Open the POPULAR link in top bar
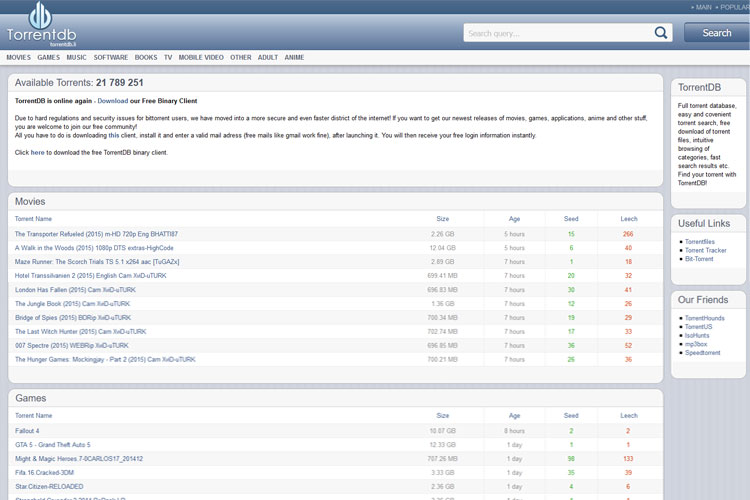This screenshot has width=750, height=500. tap(733, 7)
